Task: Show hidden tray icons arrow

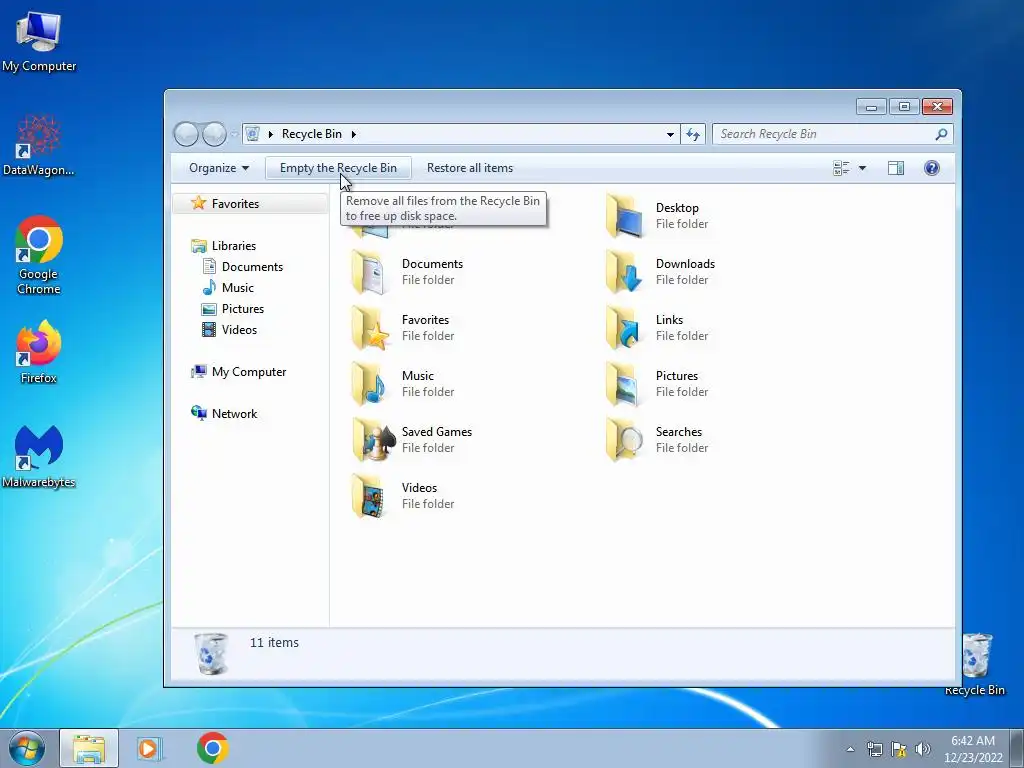Action: [x=850, y=749]
